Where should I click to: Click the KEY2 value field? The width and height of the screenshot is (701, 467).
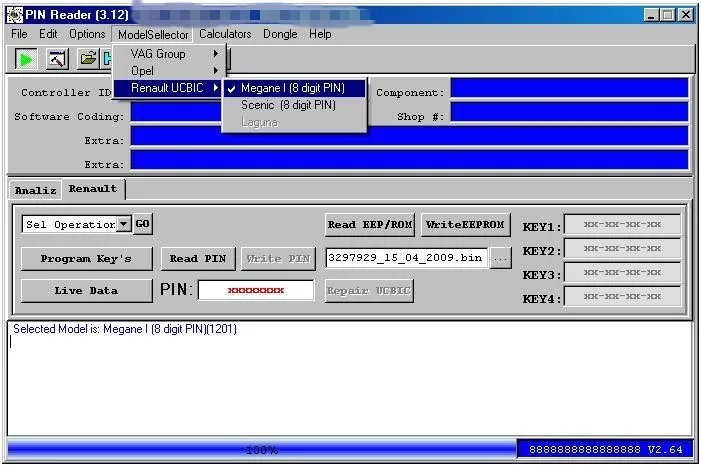[x=622, y=248]
